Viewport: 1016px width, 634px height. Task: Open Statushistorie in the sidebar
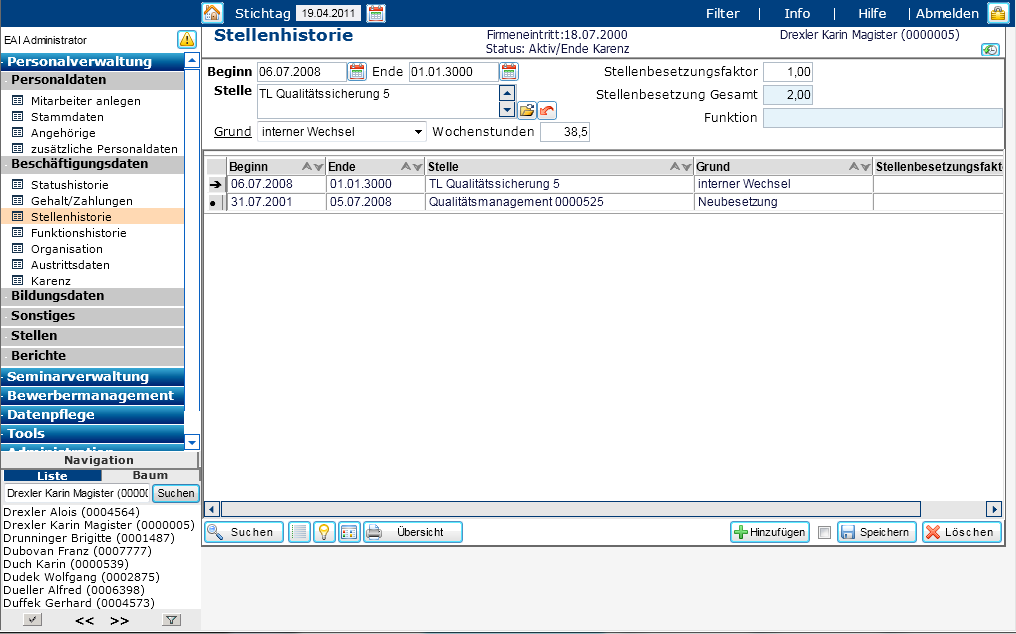point(70,185)
